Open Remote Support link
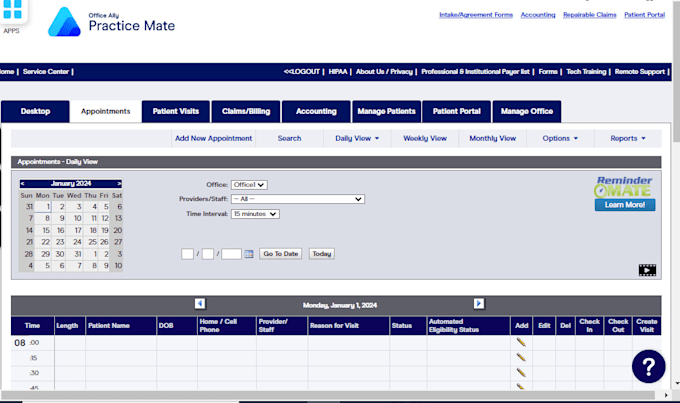The height and width of the screenshot is (403, 680). click(x=640, y=72)
